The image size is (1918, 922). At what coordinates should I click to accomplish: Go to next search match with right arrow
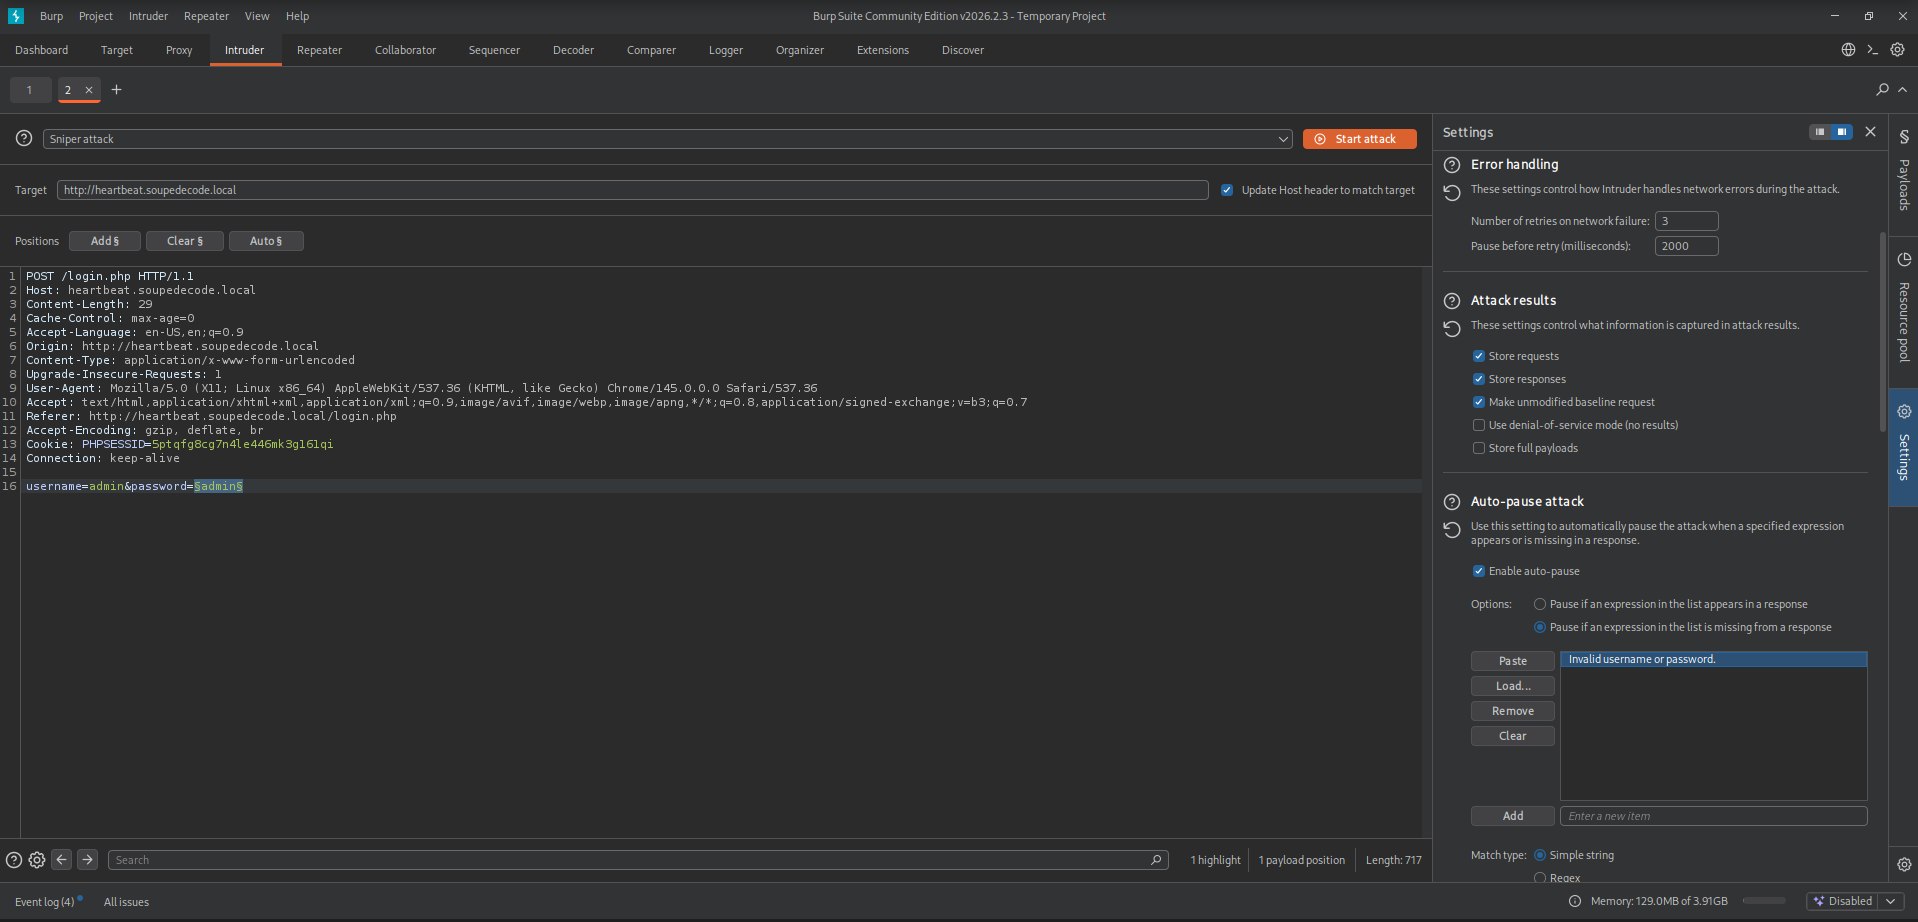pyautogui.click(x=88, y=859)
